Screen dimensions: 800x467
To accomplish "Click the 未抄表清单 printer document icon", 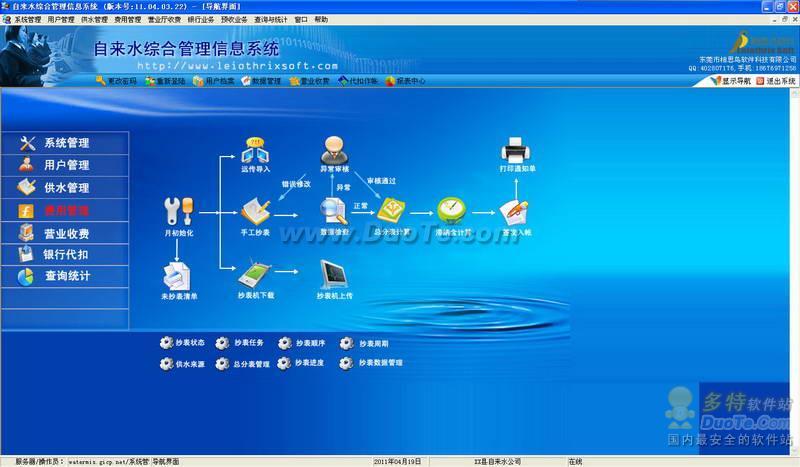I will (177, 277).
